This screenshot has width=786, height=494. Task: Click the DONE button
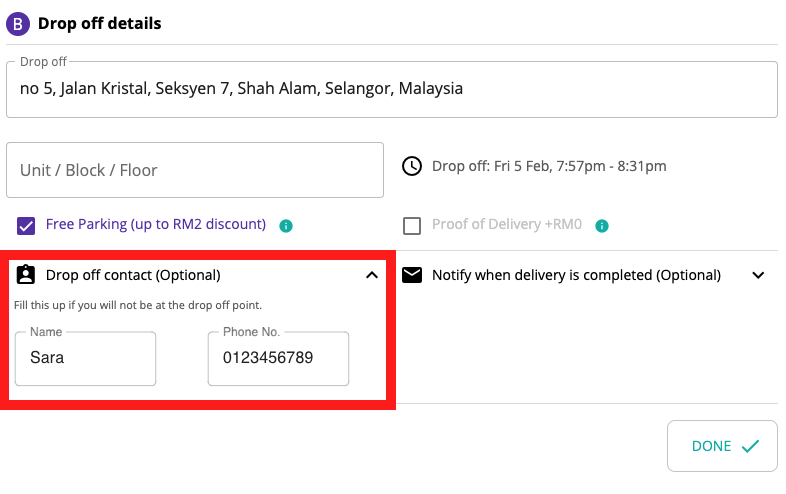tap(722, 446)
